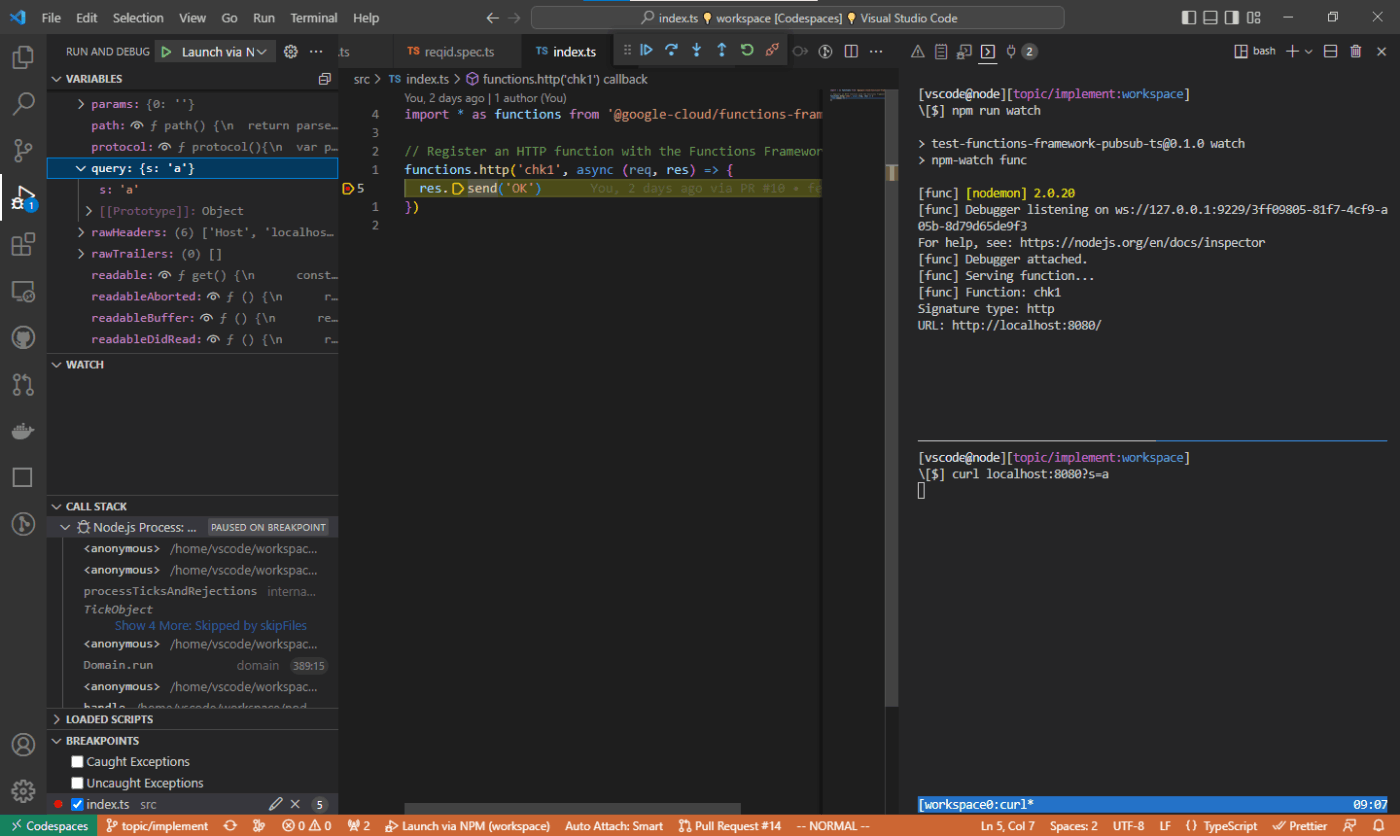Open the Search view in activity bar

click(22, 104)
